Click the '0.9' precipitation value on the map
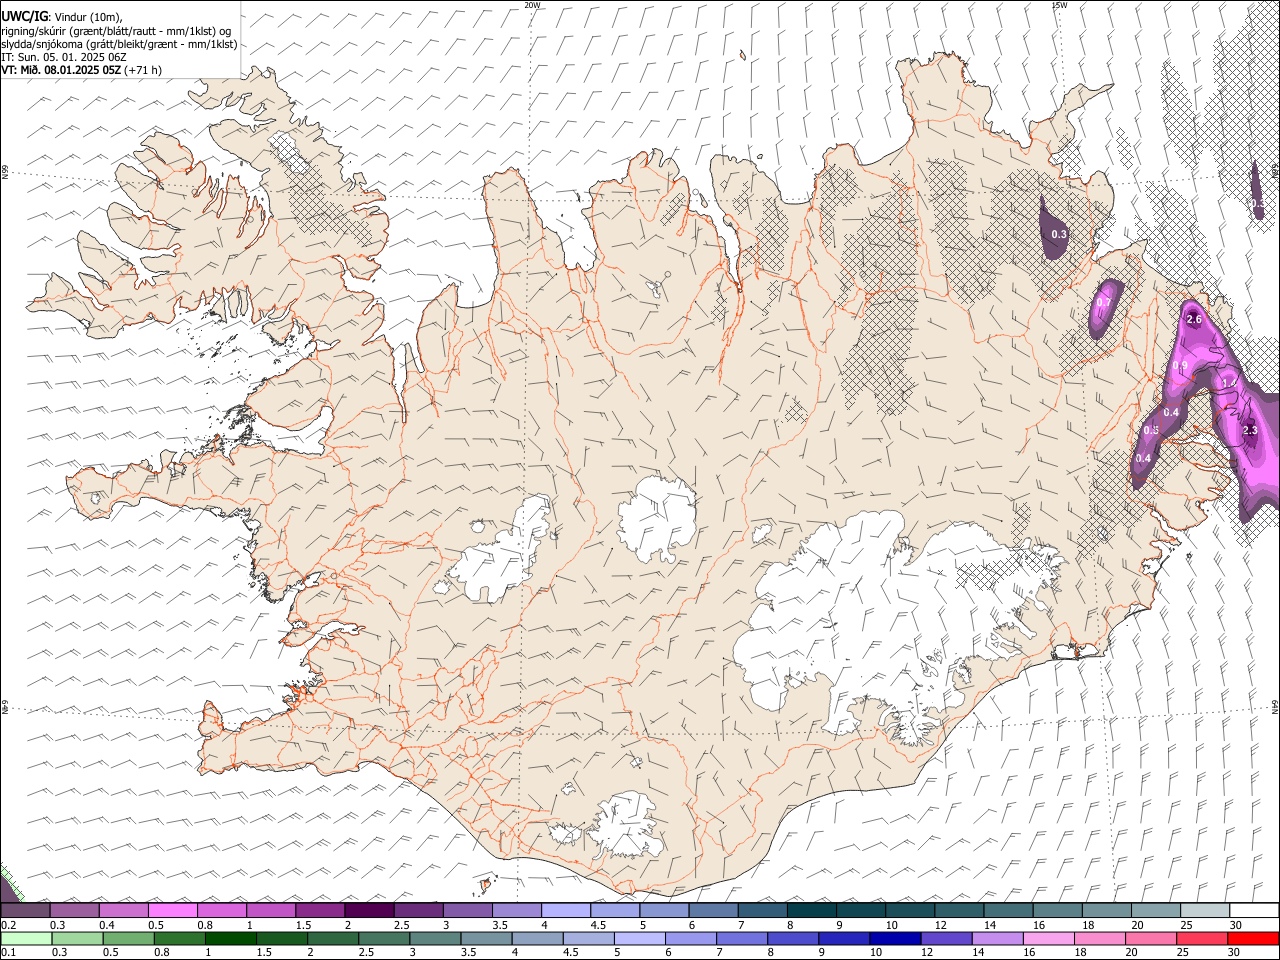 coord(1180,366)
